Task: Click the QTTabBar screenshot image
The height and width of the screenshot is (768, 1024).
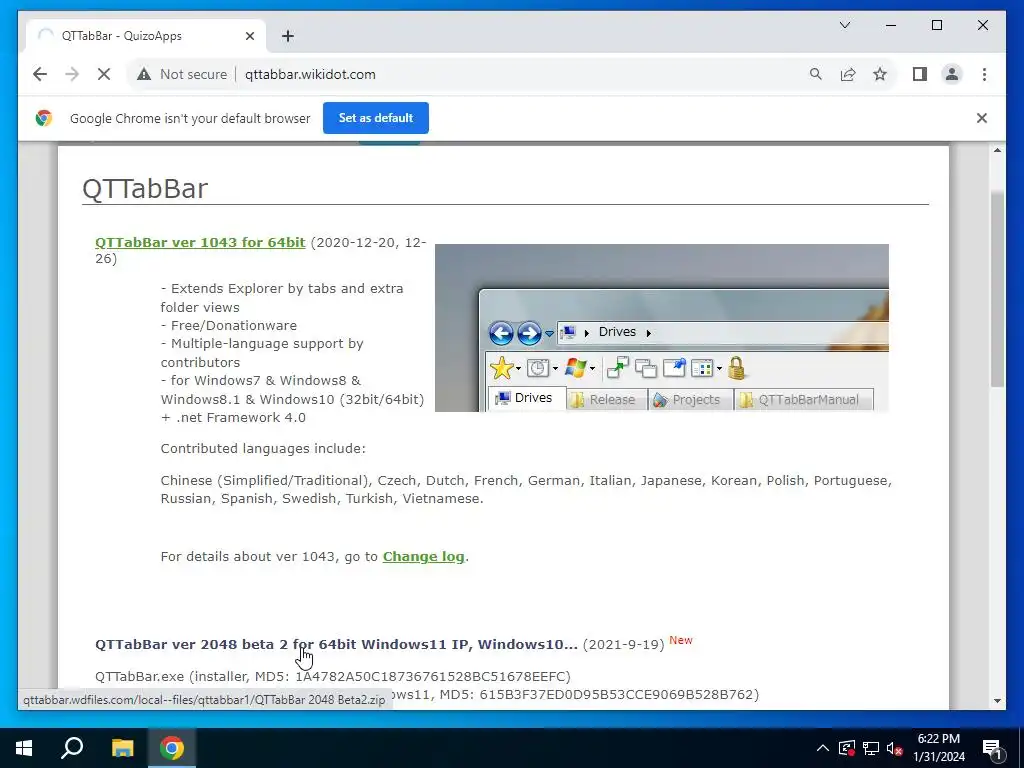Action: (662, 328)
